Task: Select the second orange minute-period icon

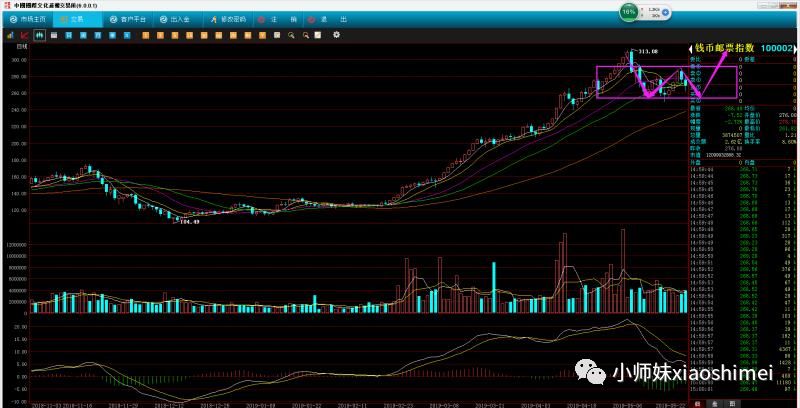Action: pos(160,35)
